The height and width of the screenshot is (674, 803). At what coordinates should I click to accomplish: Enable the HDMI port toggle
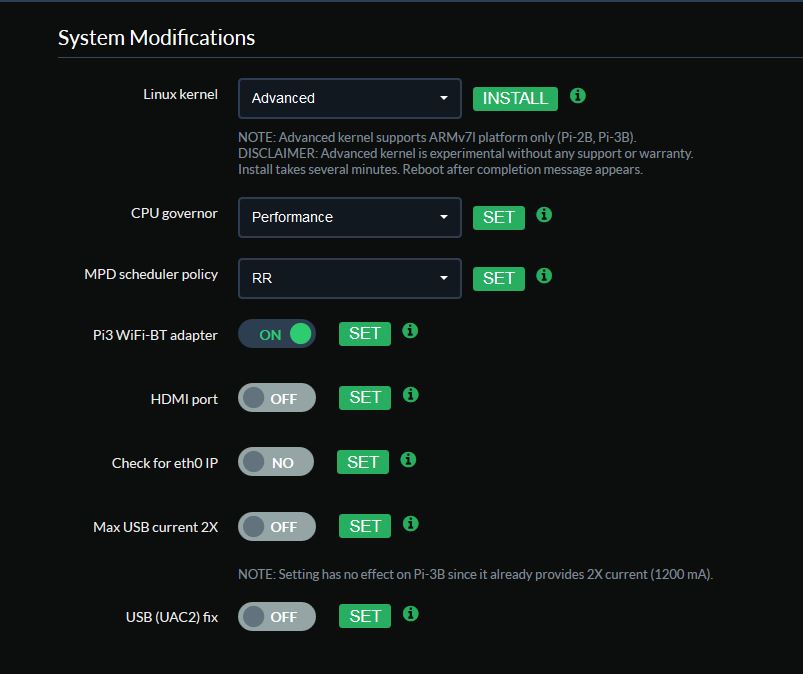(277, 398)
